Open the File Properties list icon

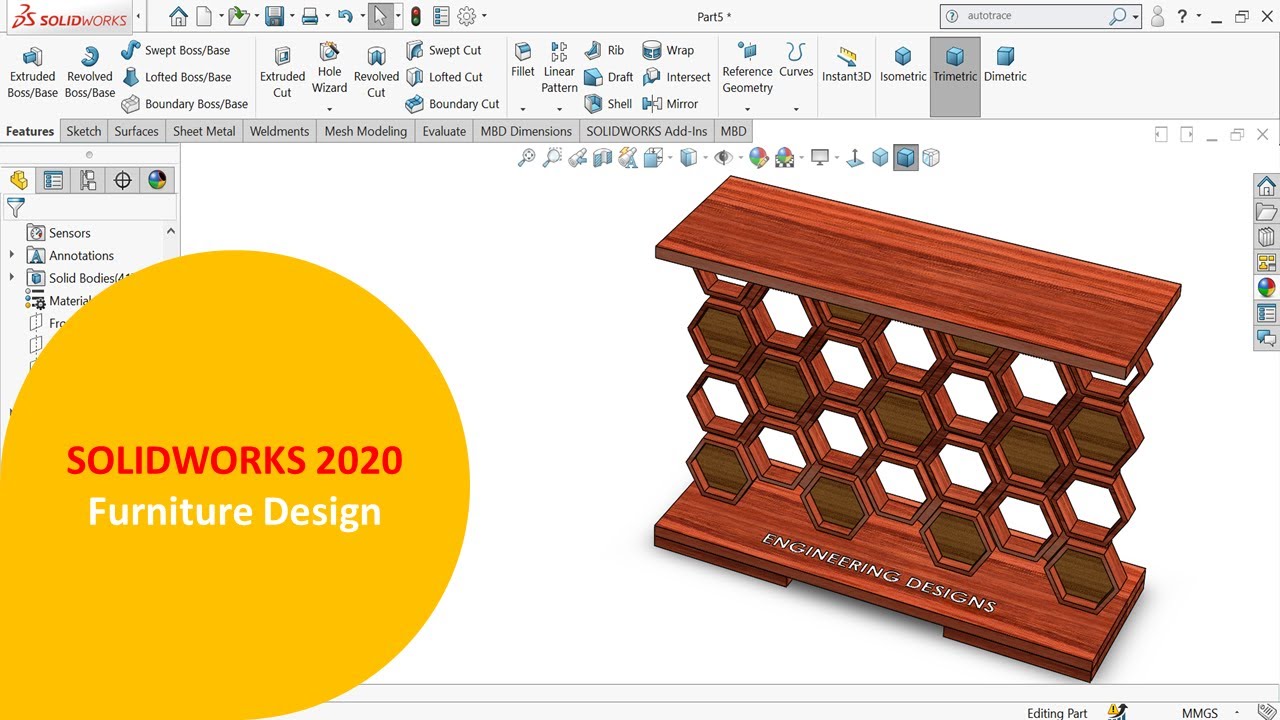[x=441, y=16]
